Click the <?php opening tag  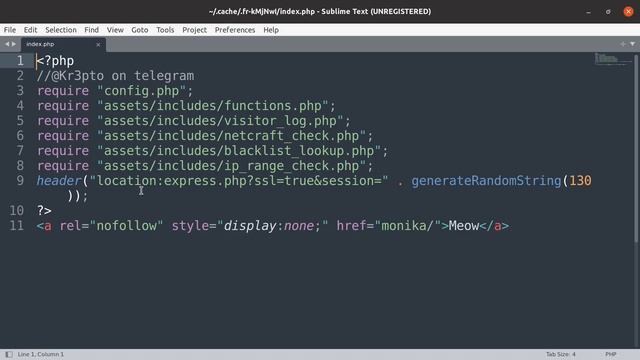point(56,61)
